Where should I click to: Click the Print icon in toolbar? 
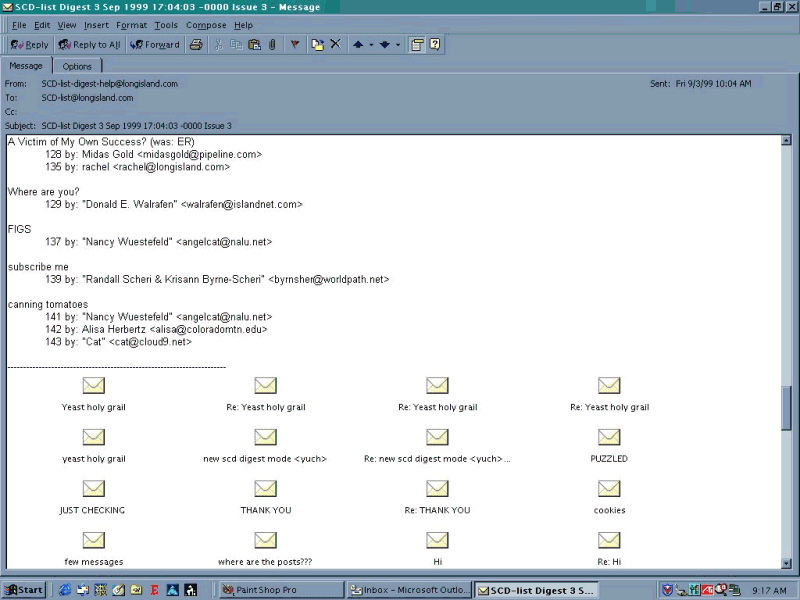point(197,44)
